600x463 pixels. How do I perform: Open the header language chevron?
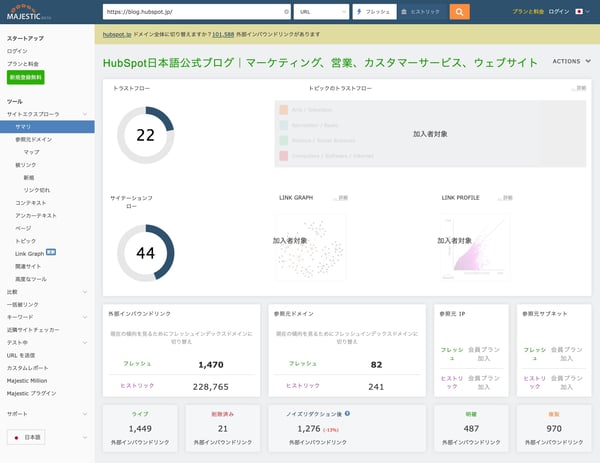(x=588, y=12)
